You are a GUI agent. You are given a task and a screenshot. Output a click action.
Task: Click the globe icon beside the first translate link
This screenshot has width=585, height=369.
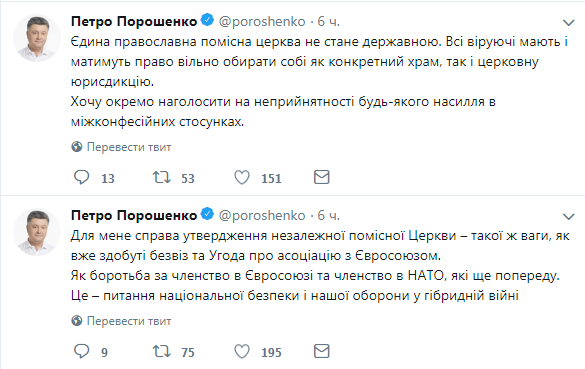click(77, 147)
